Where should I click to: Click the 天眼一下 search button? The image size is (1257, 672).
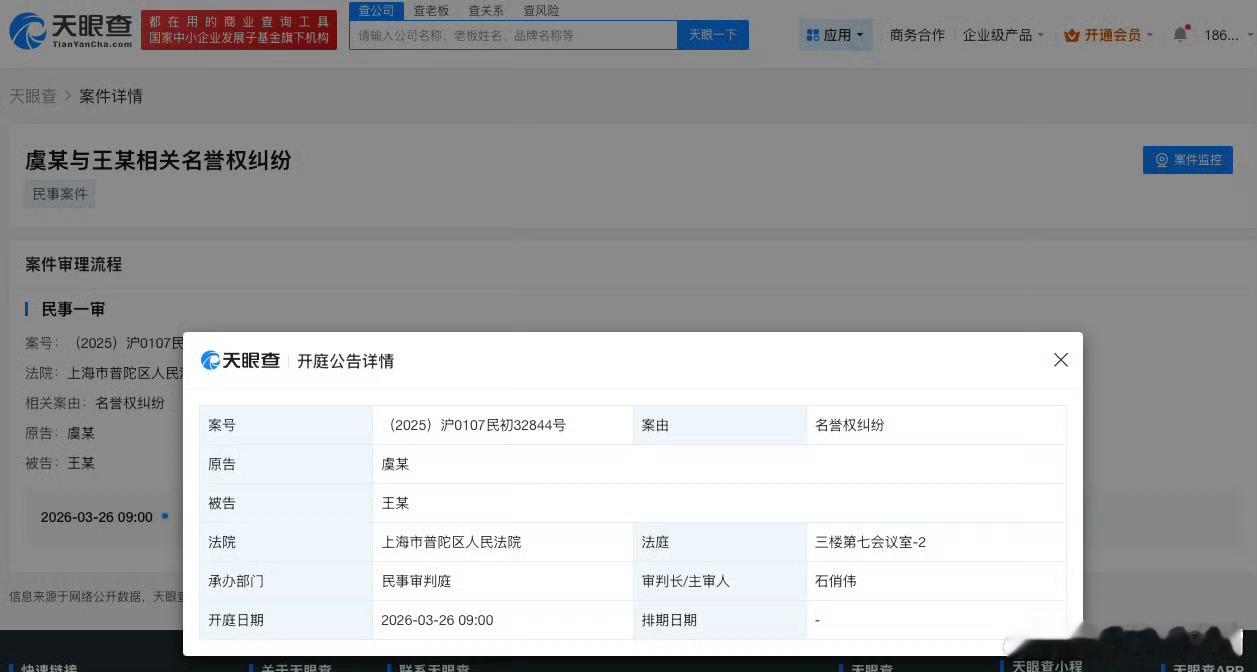coord(712,35)
